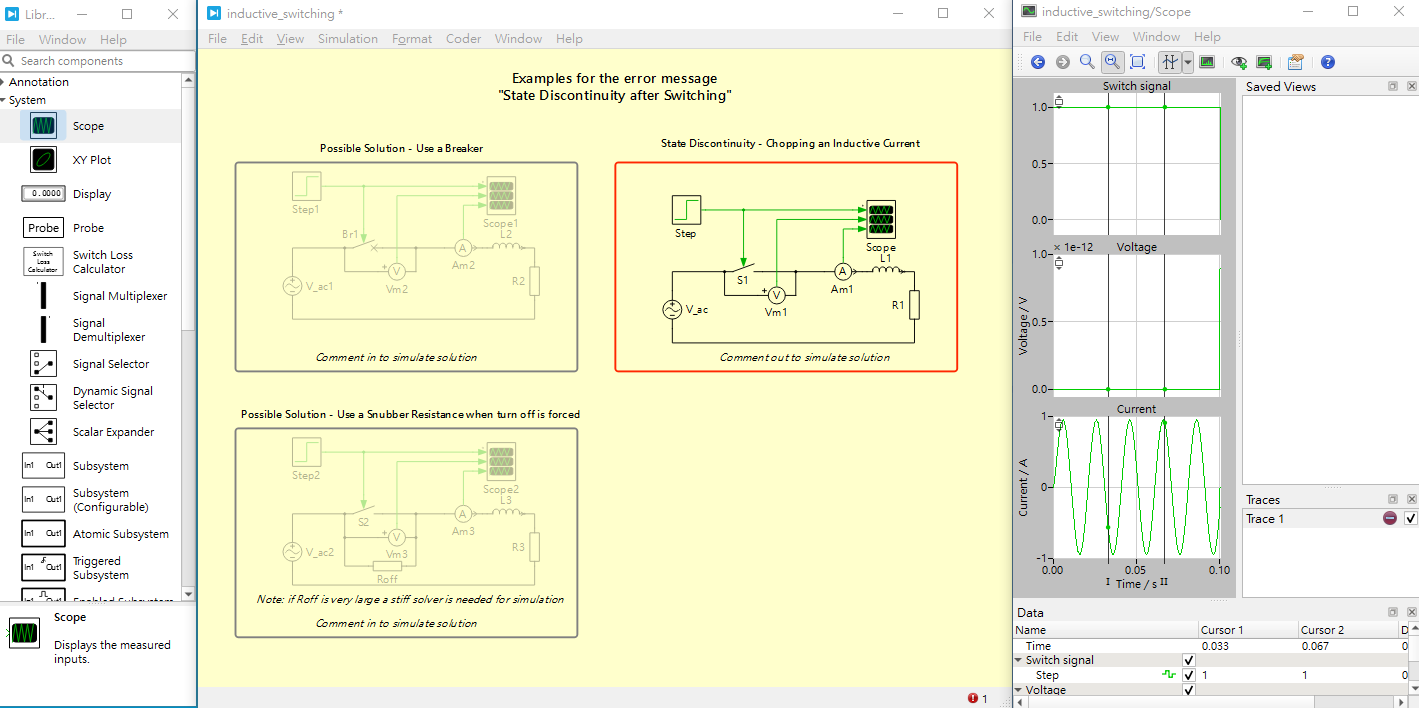
Task: Click the Cursor 1 column header
Action: pyautogui.click(x=1247, y=630)
